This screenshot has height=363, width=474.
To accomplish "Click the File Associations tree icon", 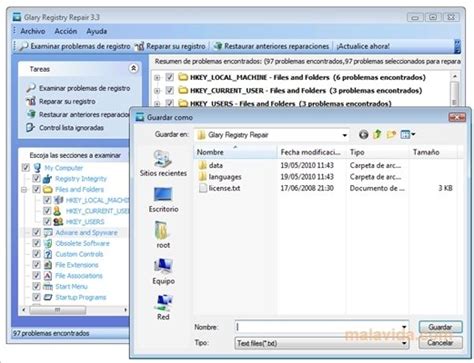I will click(x=48, y=276).
